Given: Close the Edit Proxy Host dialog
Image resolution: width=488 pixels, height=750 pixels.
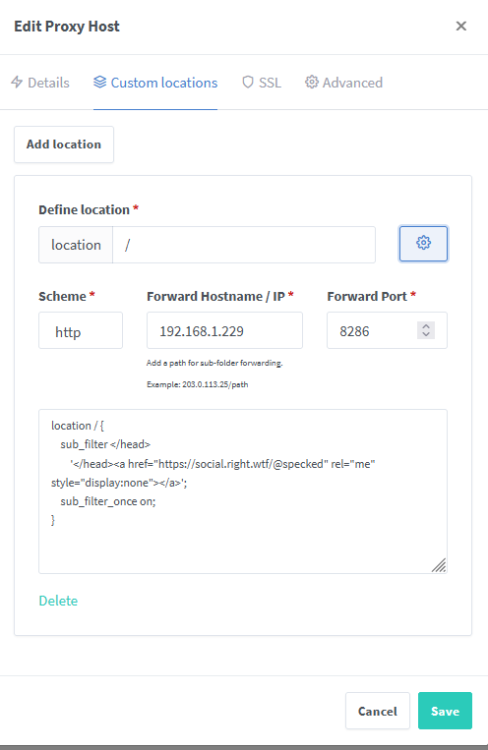Looking at the screenshot, I should tap(461, 26).
